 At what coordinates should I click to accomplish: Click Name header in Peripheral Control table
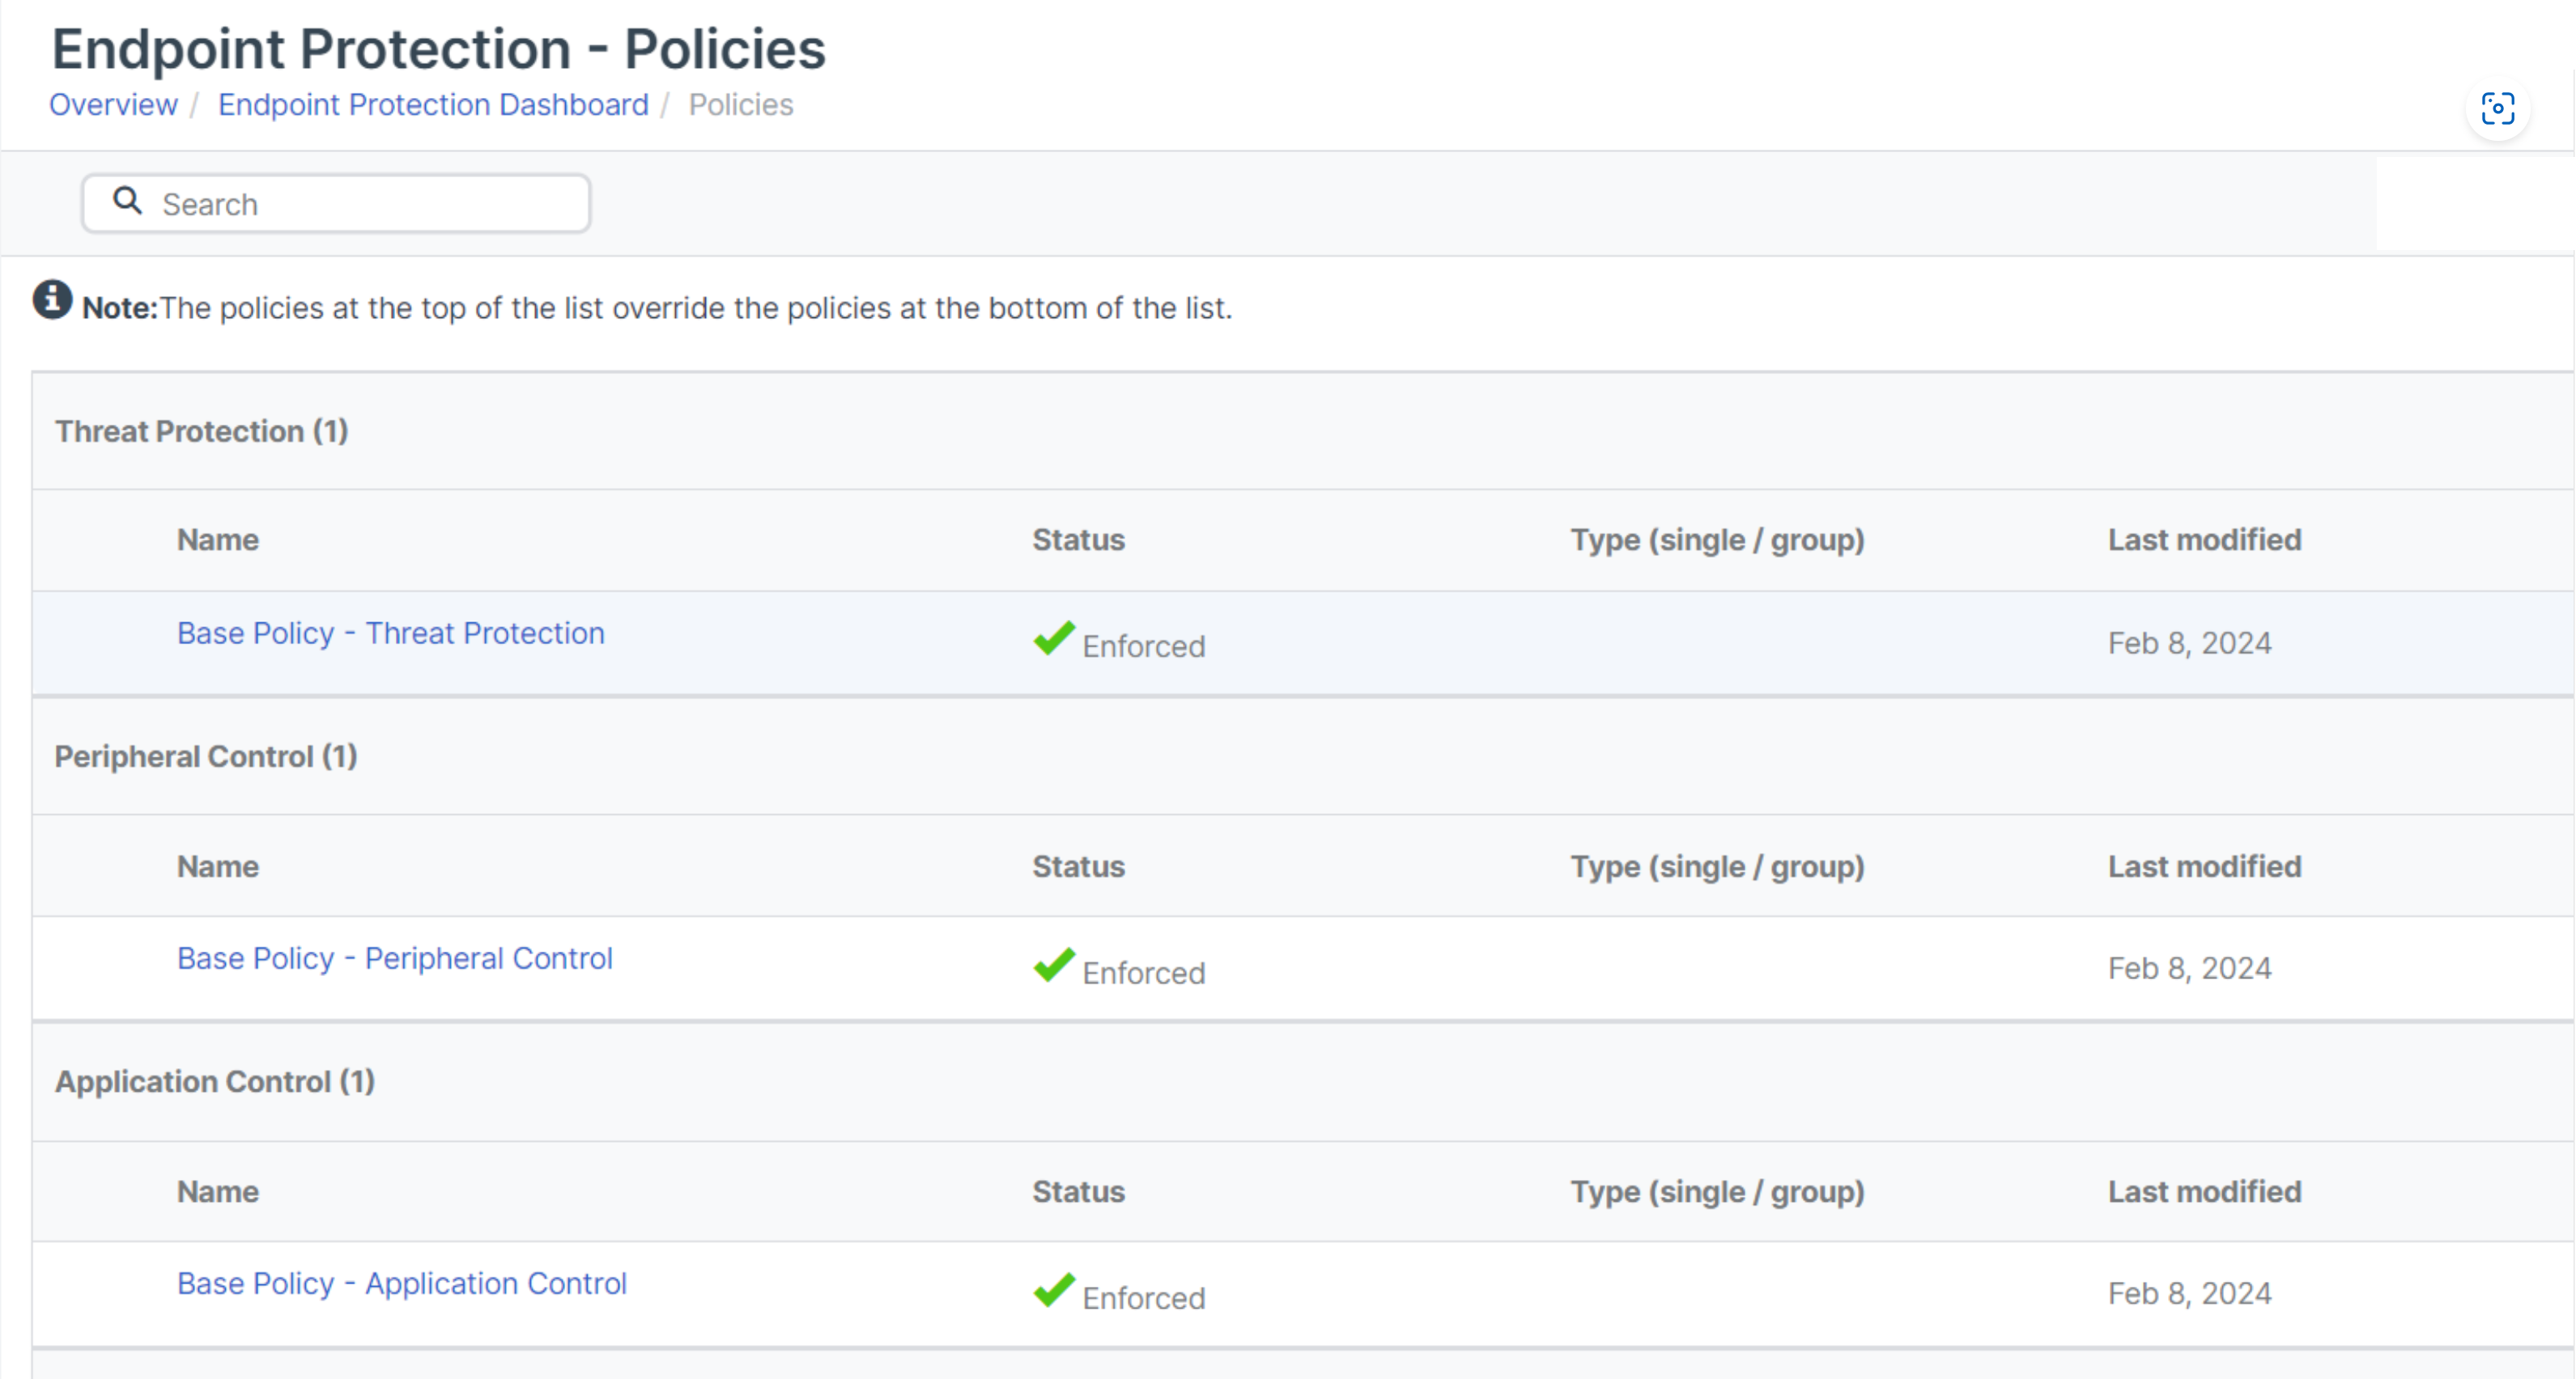[x=218, y=866]
